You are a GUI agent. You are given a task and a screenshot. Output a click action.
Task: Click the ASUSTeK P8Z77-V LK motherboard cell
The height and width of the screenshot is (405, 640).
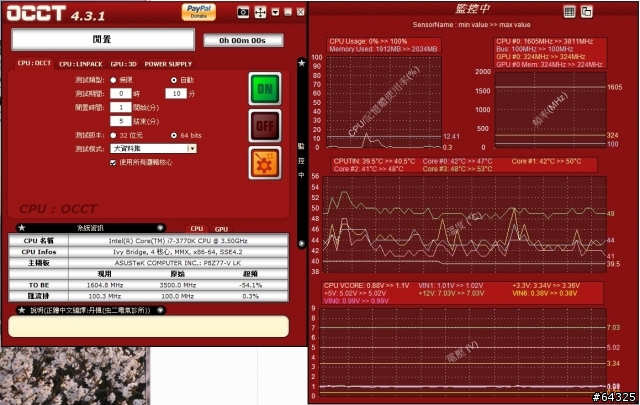(178, 263)
